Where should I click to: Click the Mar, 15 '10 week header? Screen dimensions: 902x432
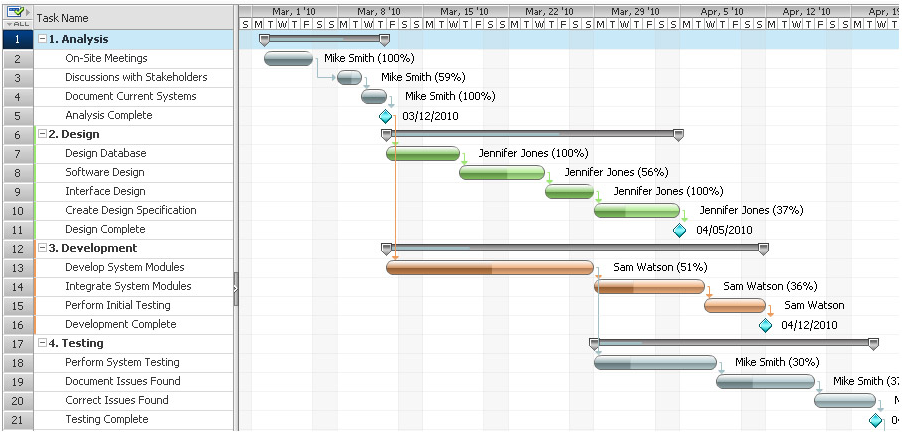pyautogui.click(x=465, y=11)
